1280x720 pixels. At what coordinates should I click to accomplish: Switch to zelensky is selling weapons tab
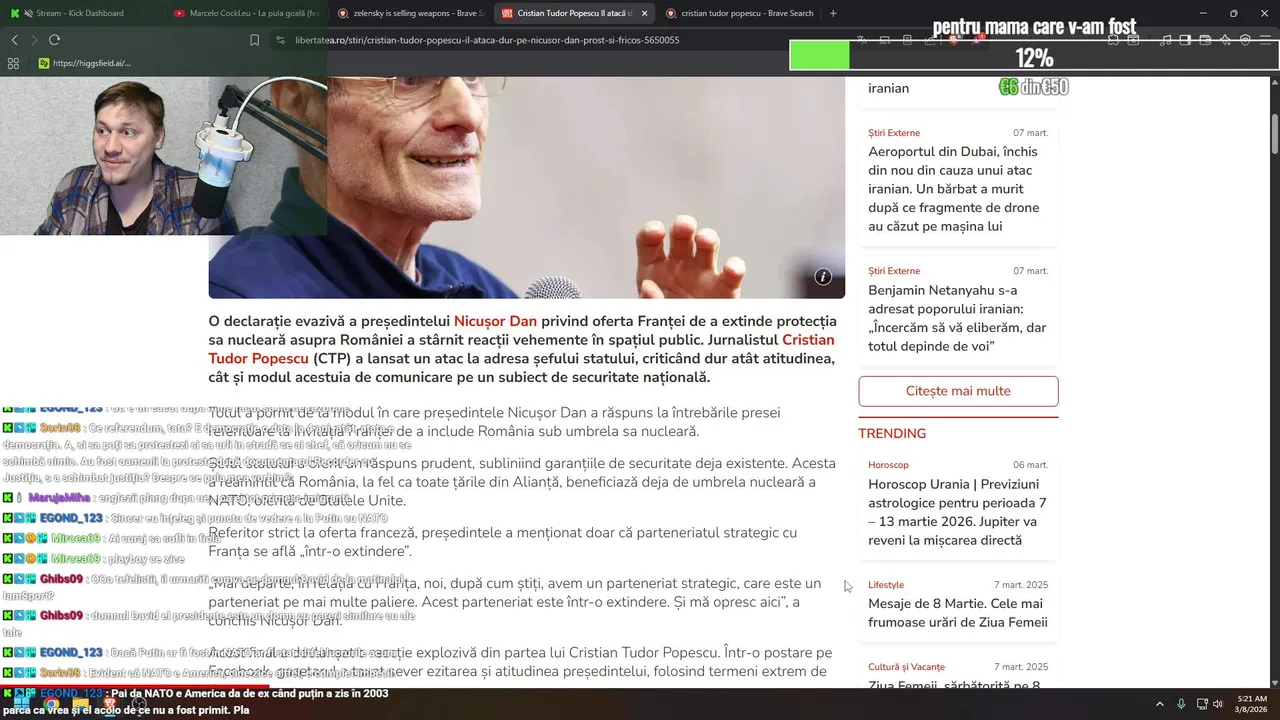pos(410,13)
